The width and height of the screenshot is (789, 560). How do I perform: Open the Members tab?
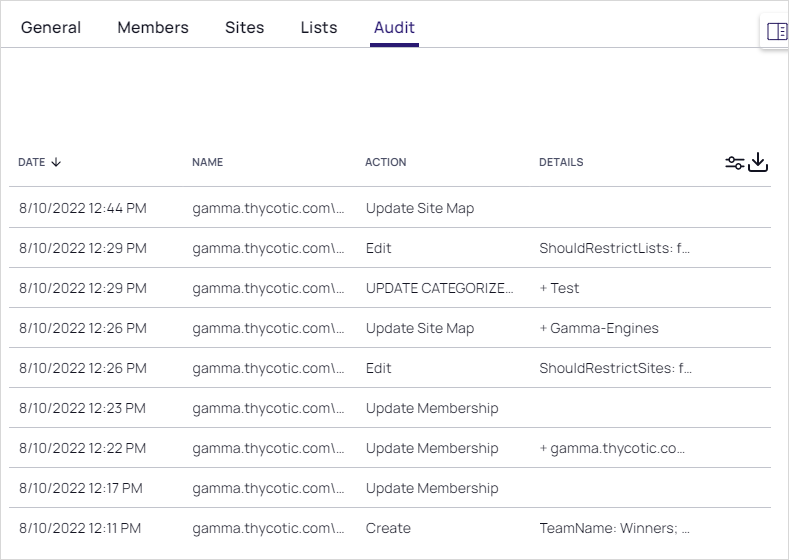point(153,28)
